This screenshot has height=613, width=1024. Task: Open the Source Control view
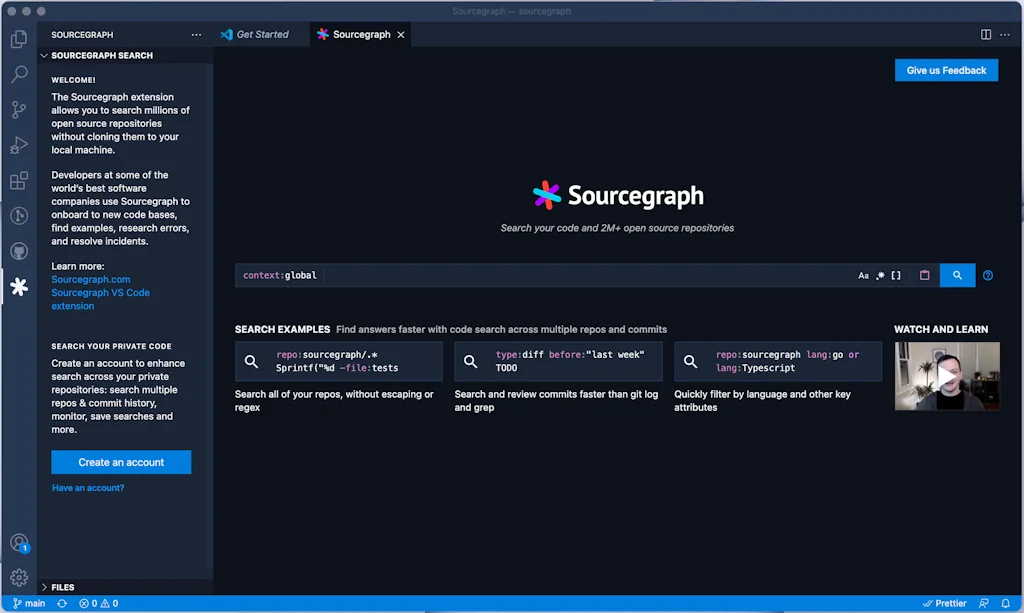(x=18, y=110)
